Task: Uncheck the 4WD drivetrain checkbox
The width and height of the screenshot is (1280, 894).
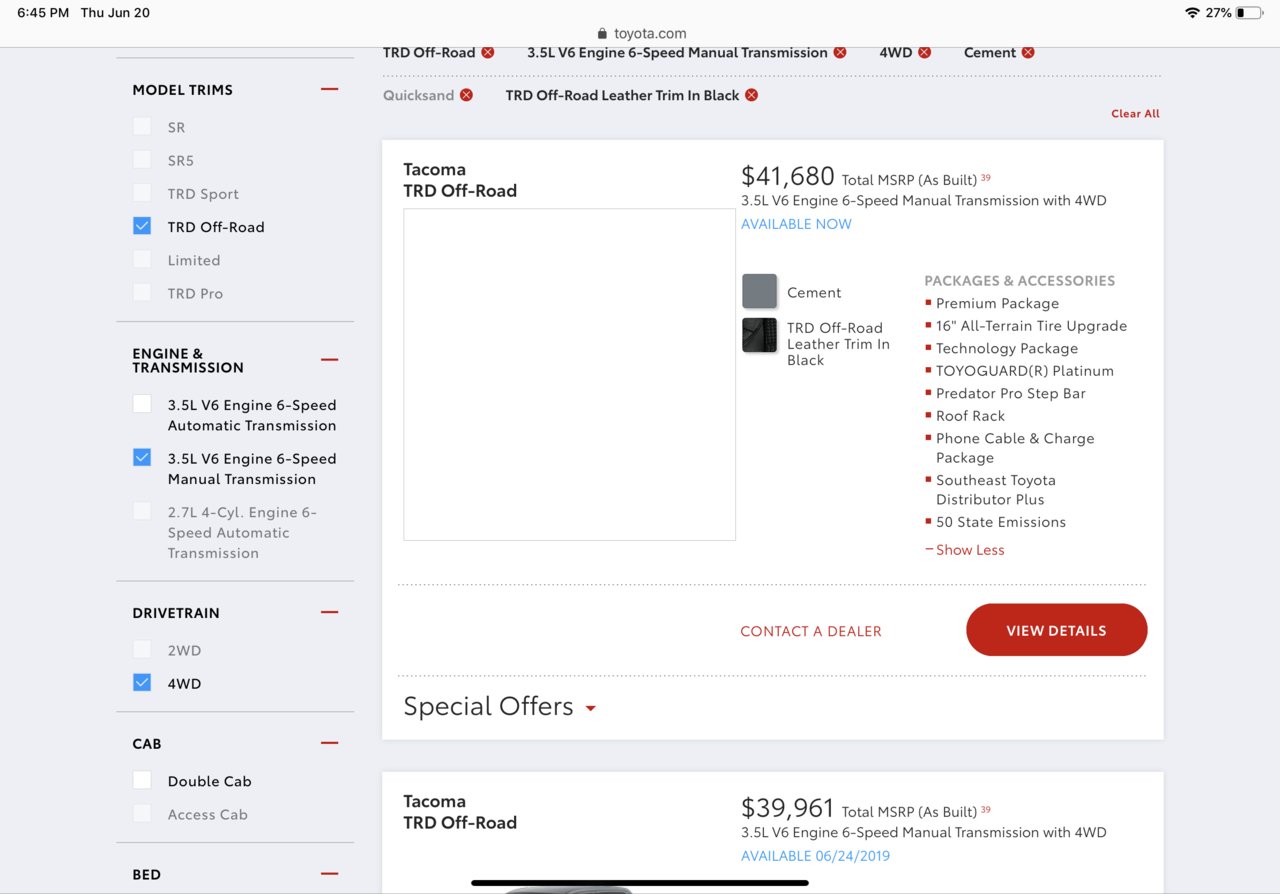Action: click(142, 683)
